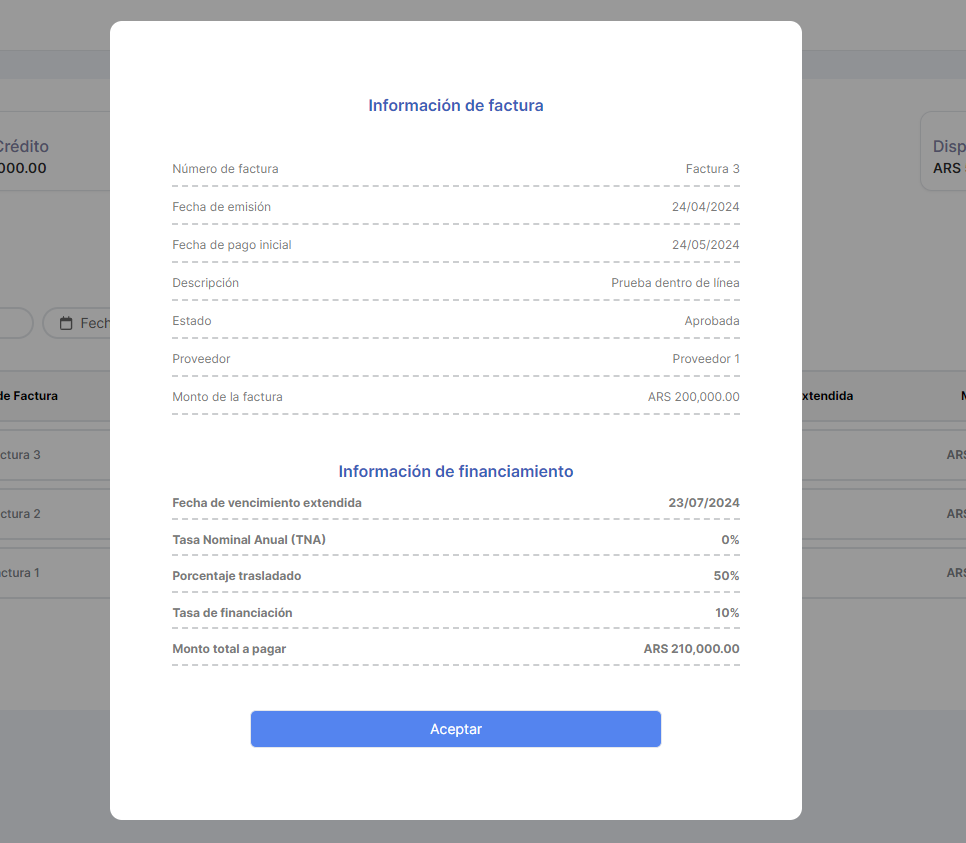Click the 'extendida' column header
This screenshot has width=966, height=843.
[x=826, y=396]
